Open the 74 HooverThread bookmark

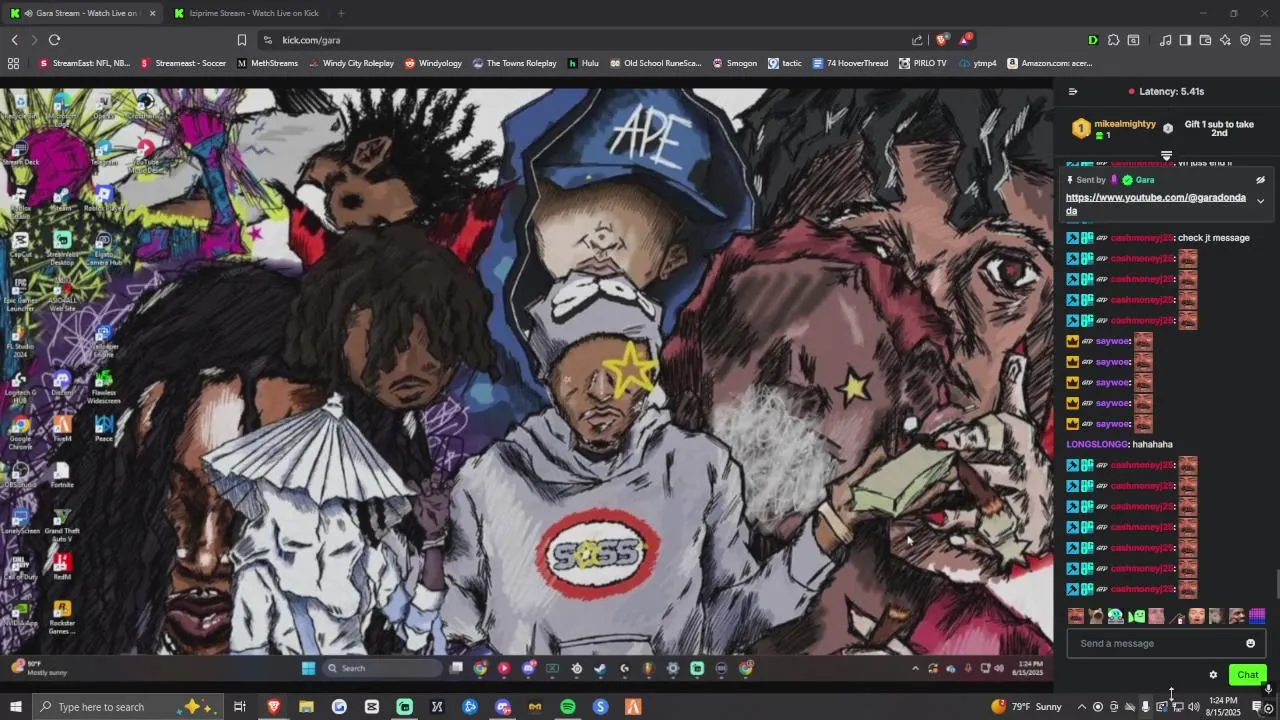point(850,63)
